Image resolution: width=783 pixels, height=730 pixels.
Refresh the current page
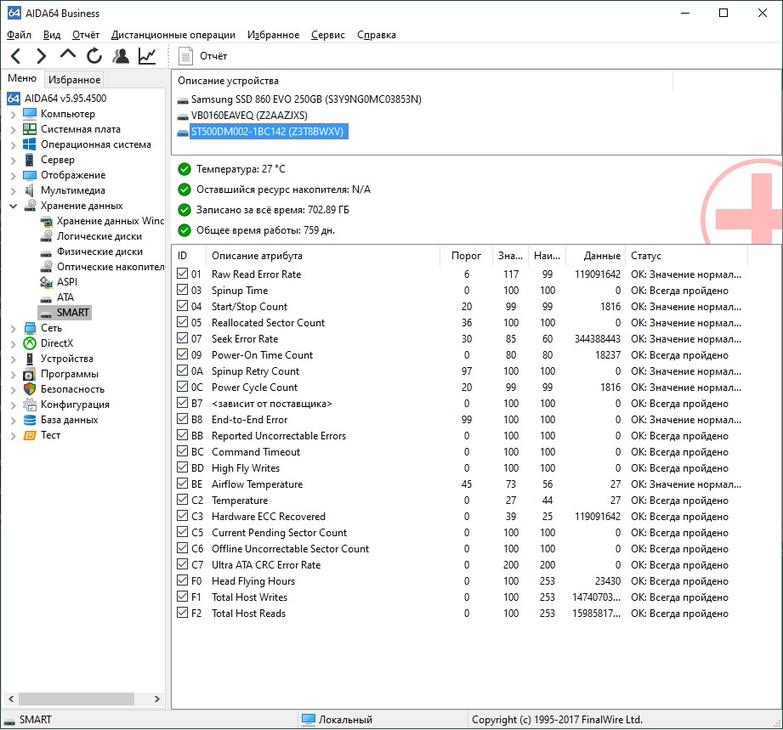point(94,56)
